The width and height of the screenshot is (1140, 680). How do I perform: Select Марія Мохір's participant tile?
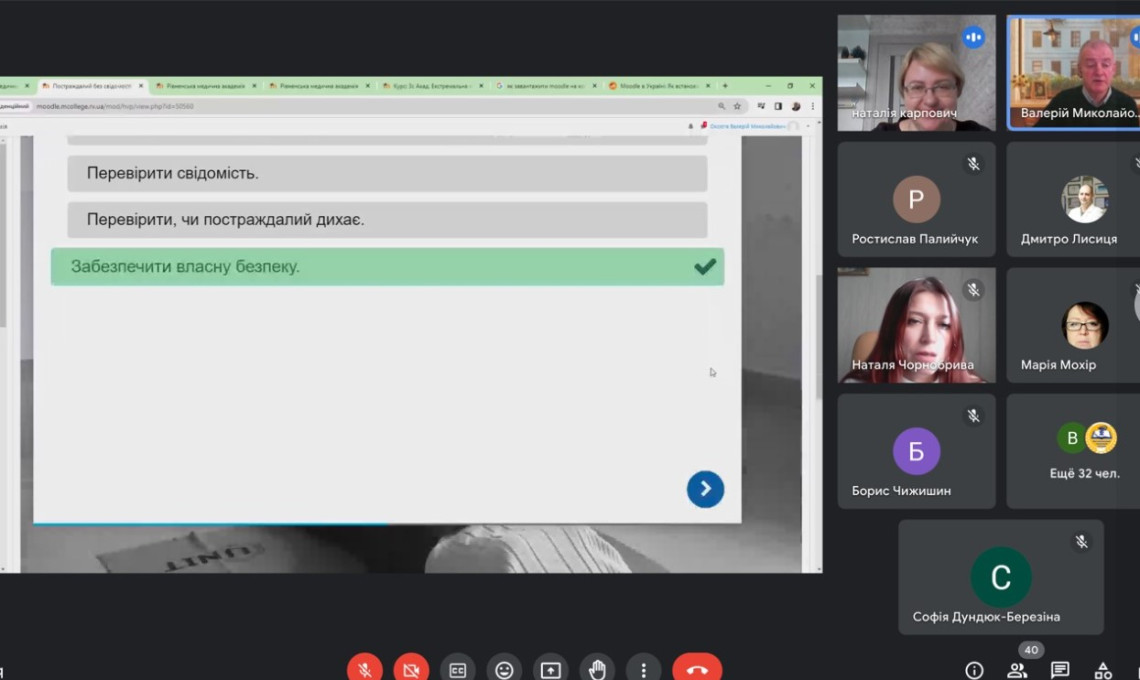(x=1074, y=325)
